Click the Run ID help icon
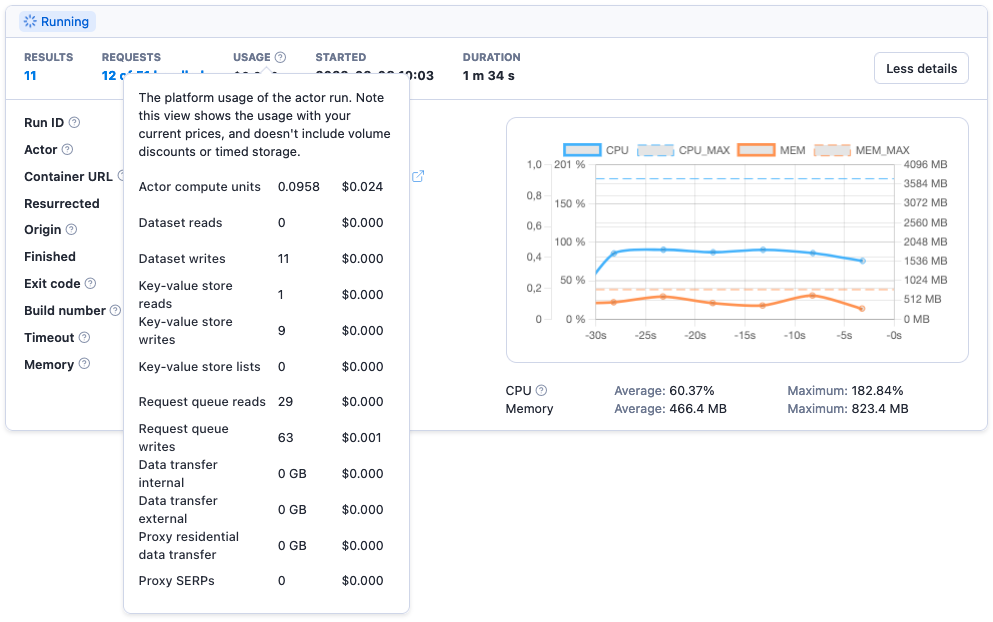This screenshot has width=993, height=622. [76, 122]
